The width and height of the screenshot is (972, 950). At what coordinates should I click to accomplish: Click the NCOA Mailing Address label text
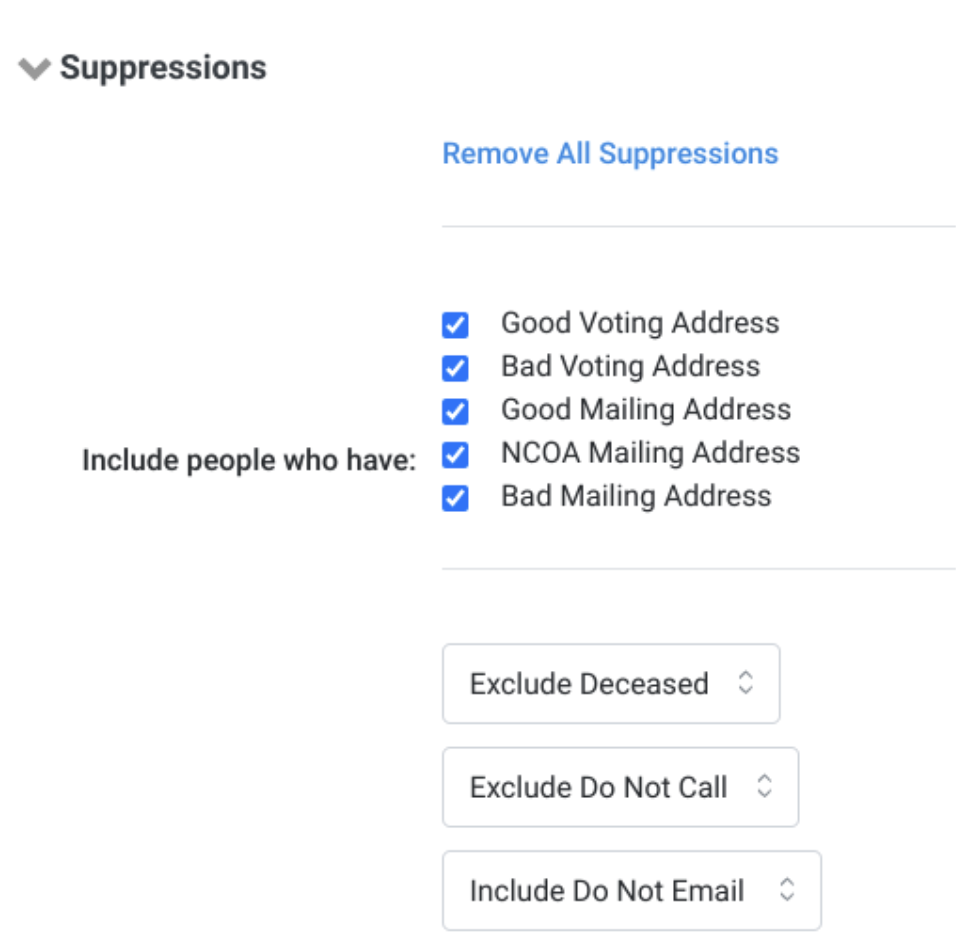[650, 453]
